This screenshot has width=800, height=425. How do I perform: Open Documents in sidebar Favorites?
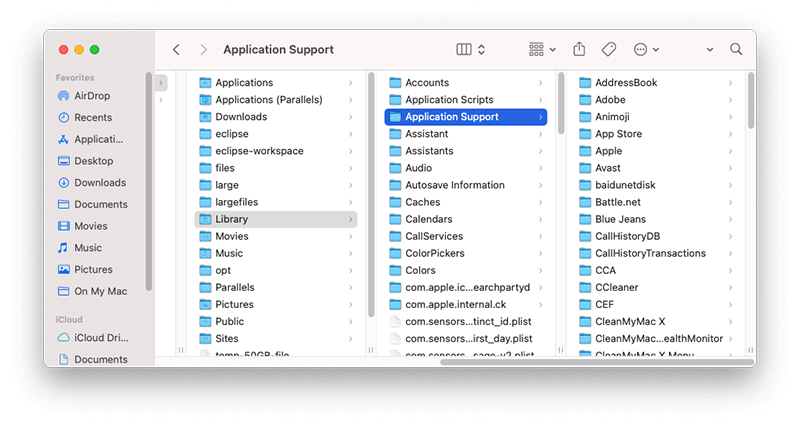tap(93, 204)
